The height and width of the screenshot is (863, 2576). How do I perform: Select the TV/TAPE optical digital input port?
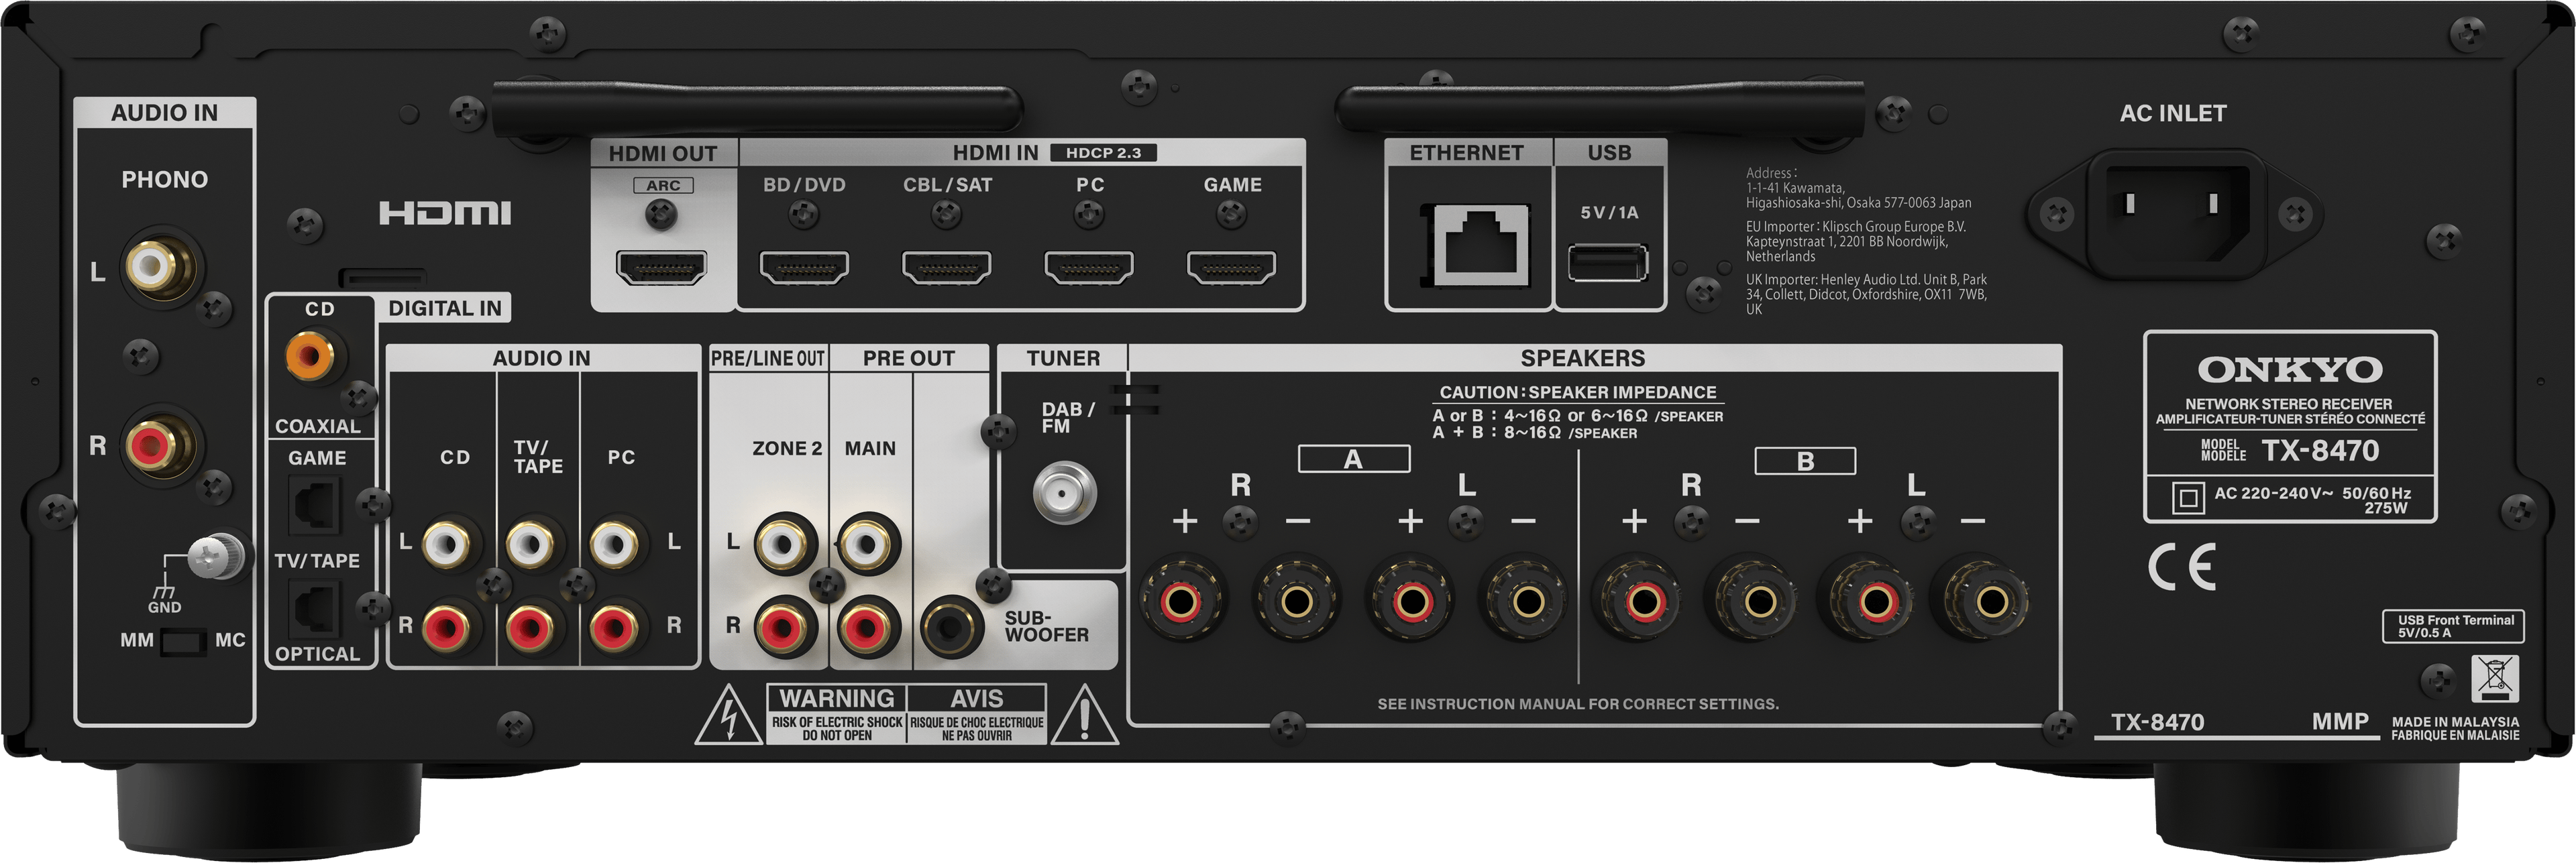315,608
